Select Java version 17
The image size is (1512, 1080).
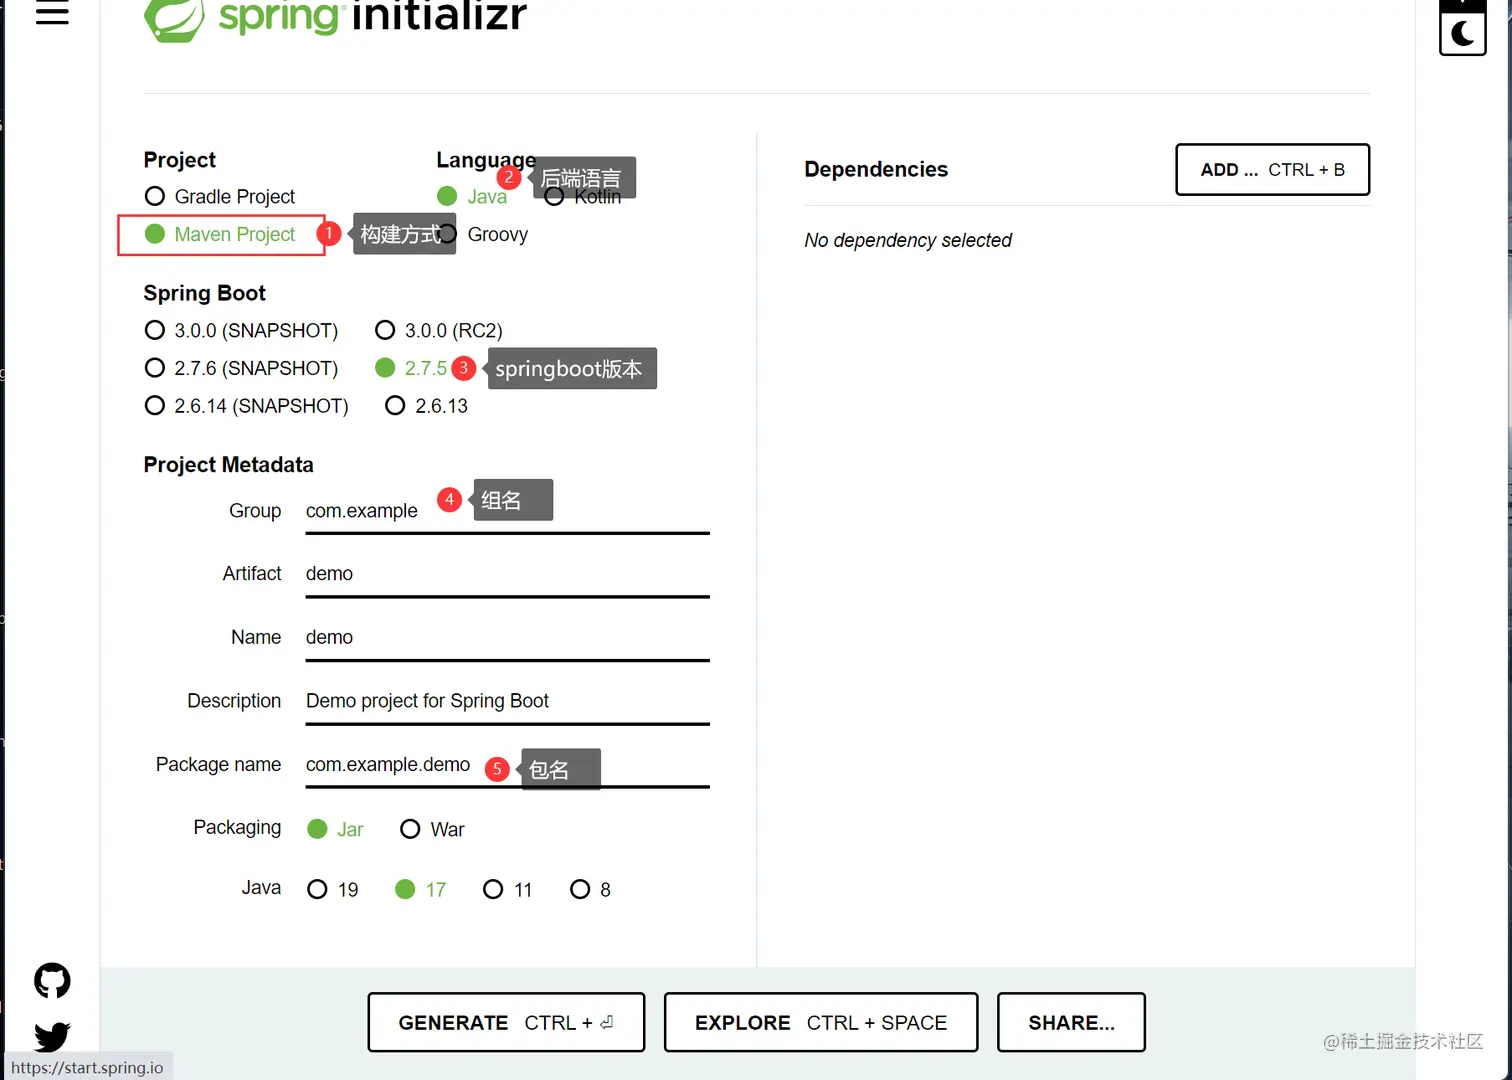tap(421, 889)
